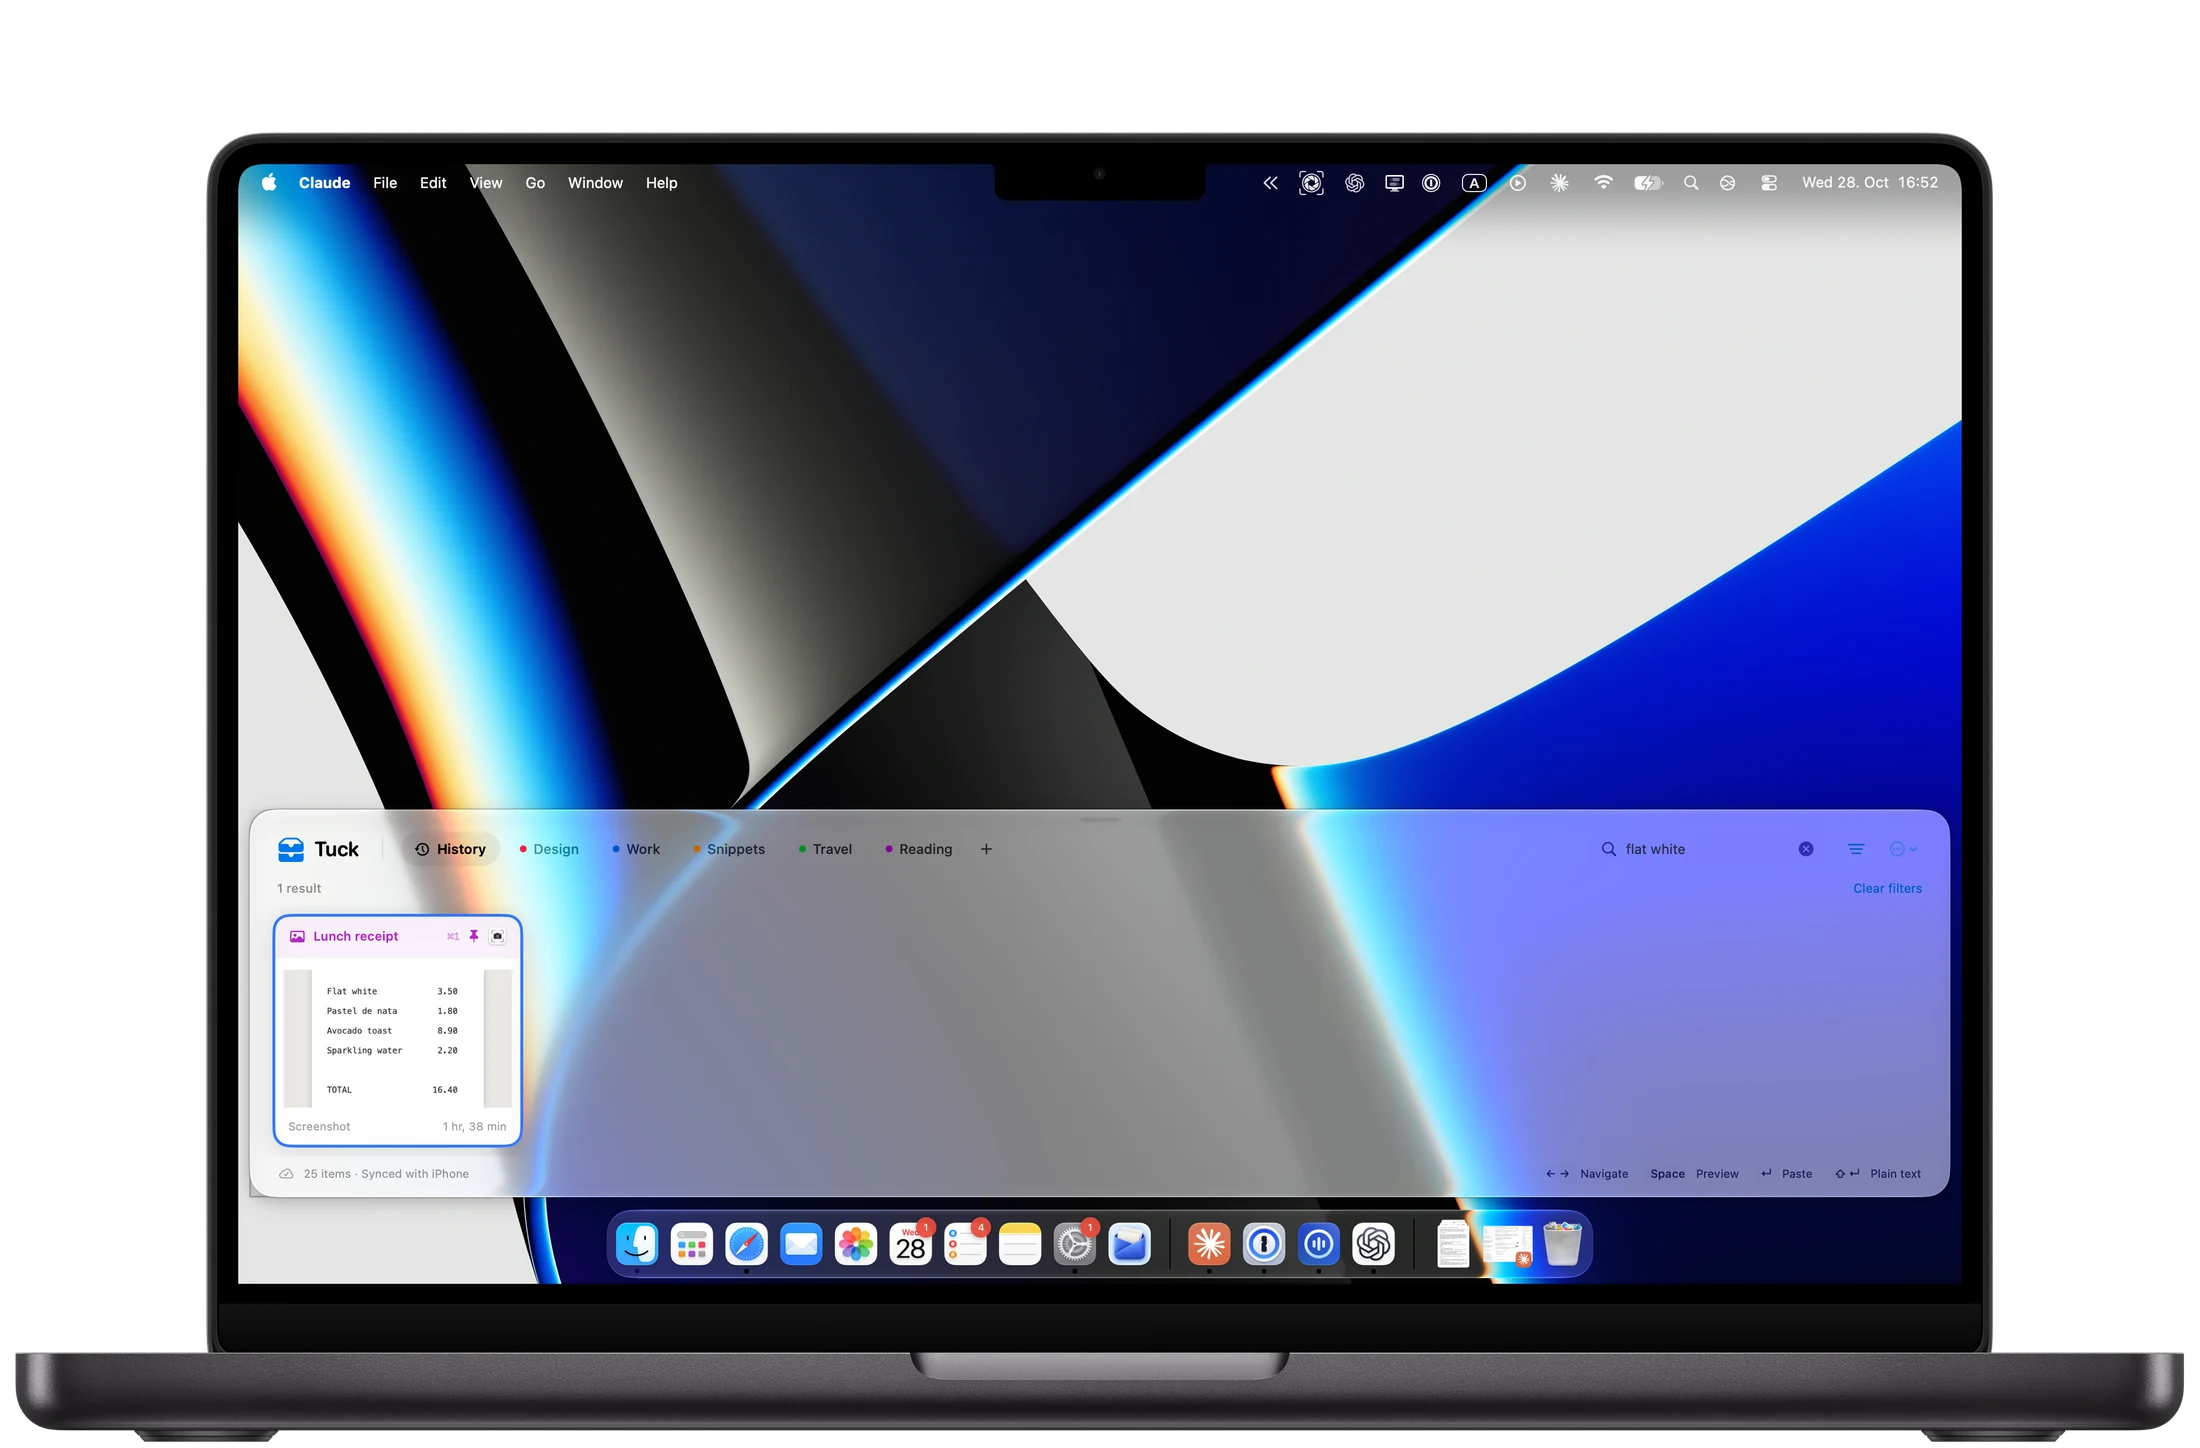2200x1448 pixels.
Task: Open the Work pinboard tab
Action: 636,849
